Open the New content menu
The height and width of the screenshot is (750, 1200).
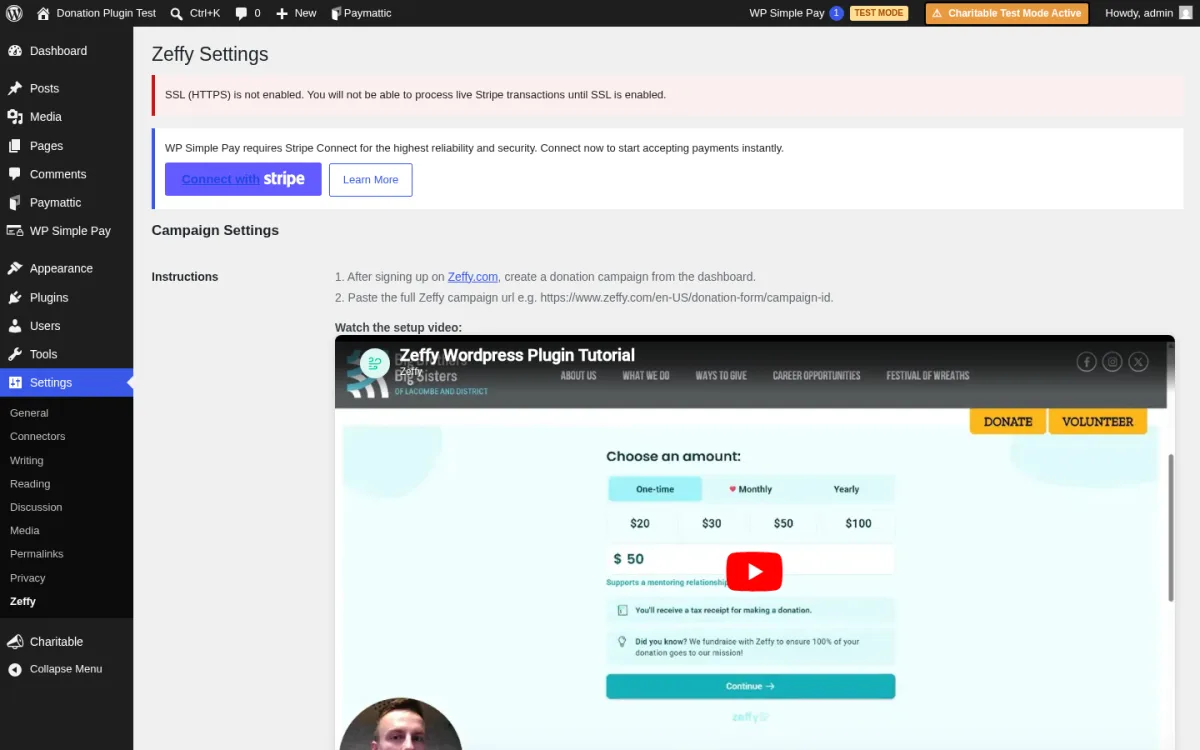coord(296,13)
